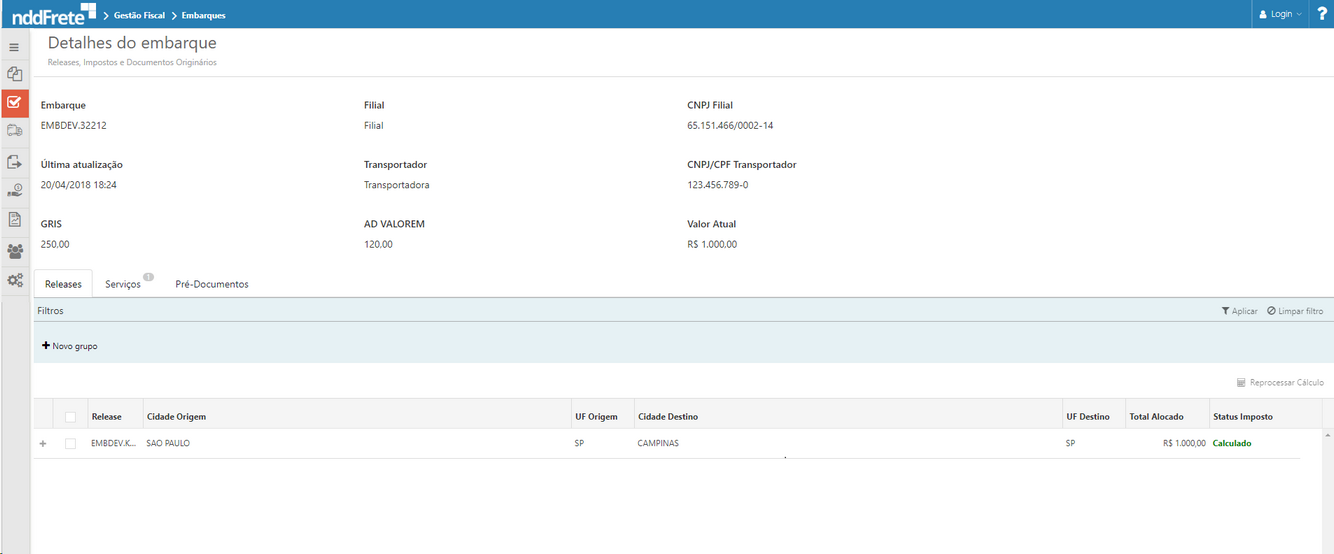Click the help question mark icon

click(x=1322, y=14)
